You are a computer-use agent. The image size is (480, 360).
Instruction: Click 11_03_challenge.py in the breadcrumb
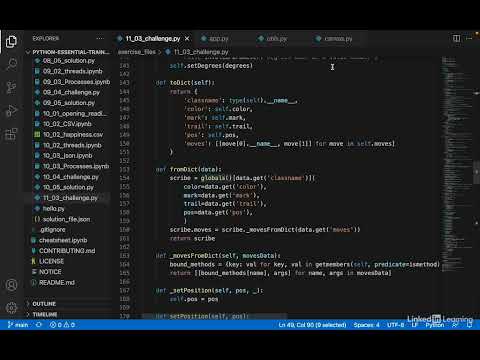[201, 52]
